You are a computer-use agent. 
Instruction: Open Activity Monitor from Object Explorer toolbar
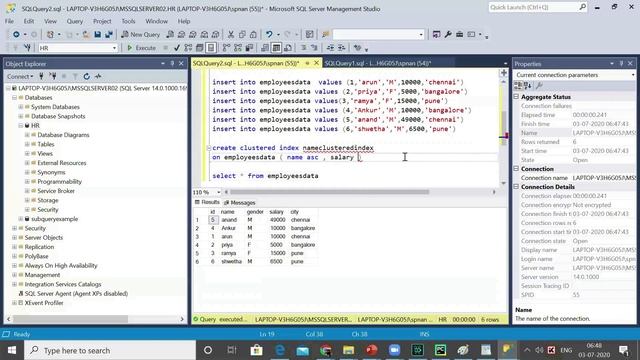click(98, 76)
